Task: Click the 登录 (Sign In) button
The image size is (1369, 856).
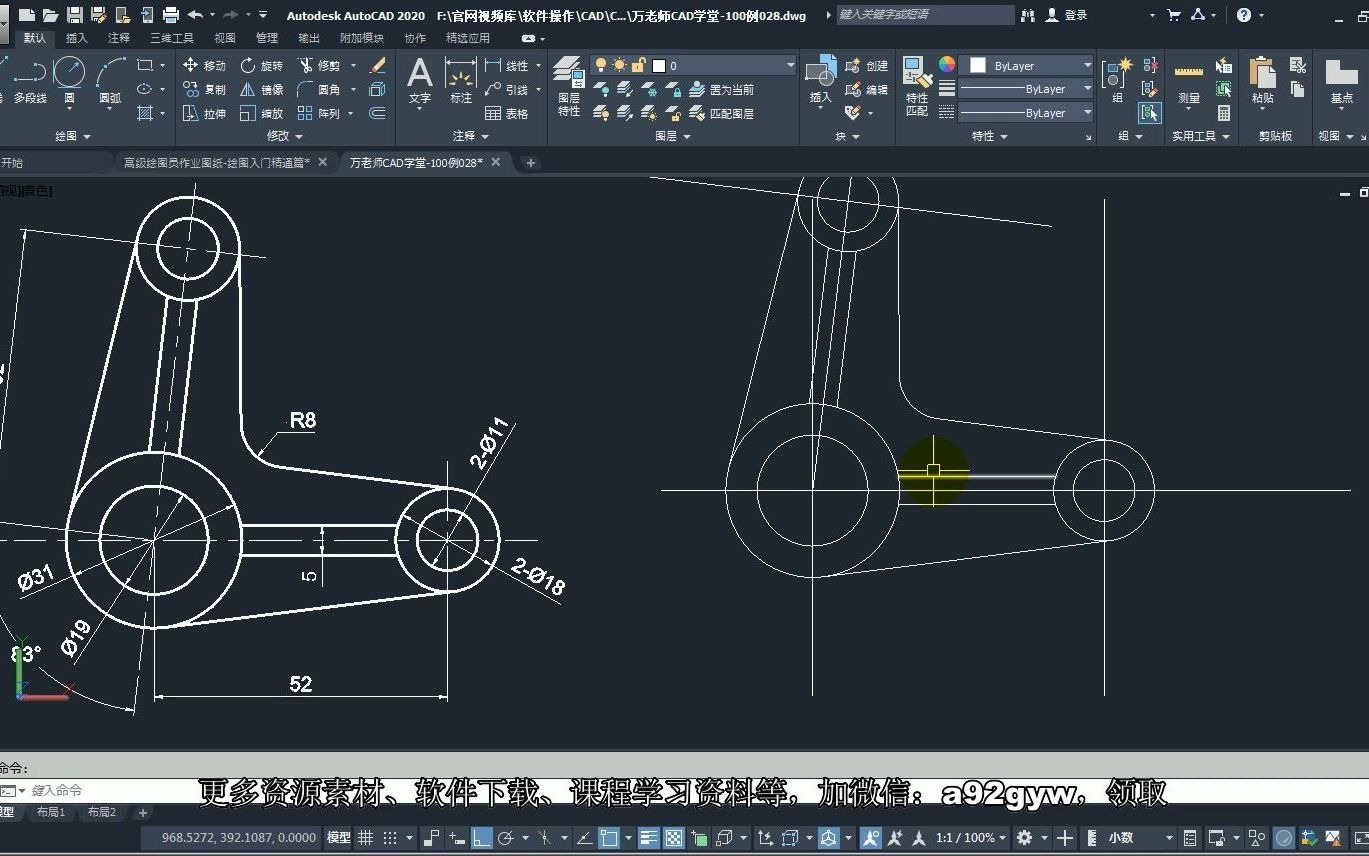Action: click(1067, 15)
